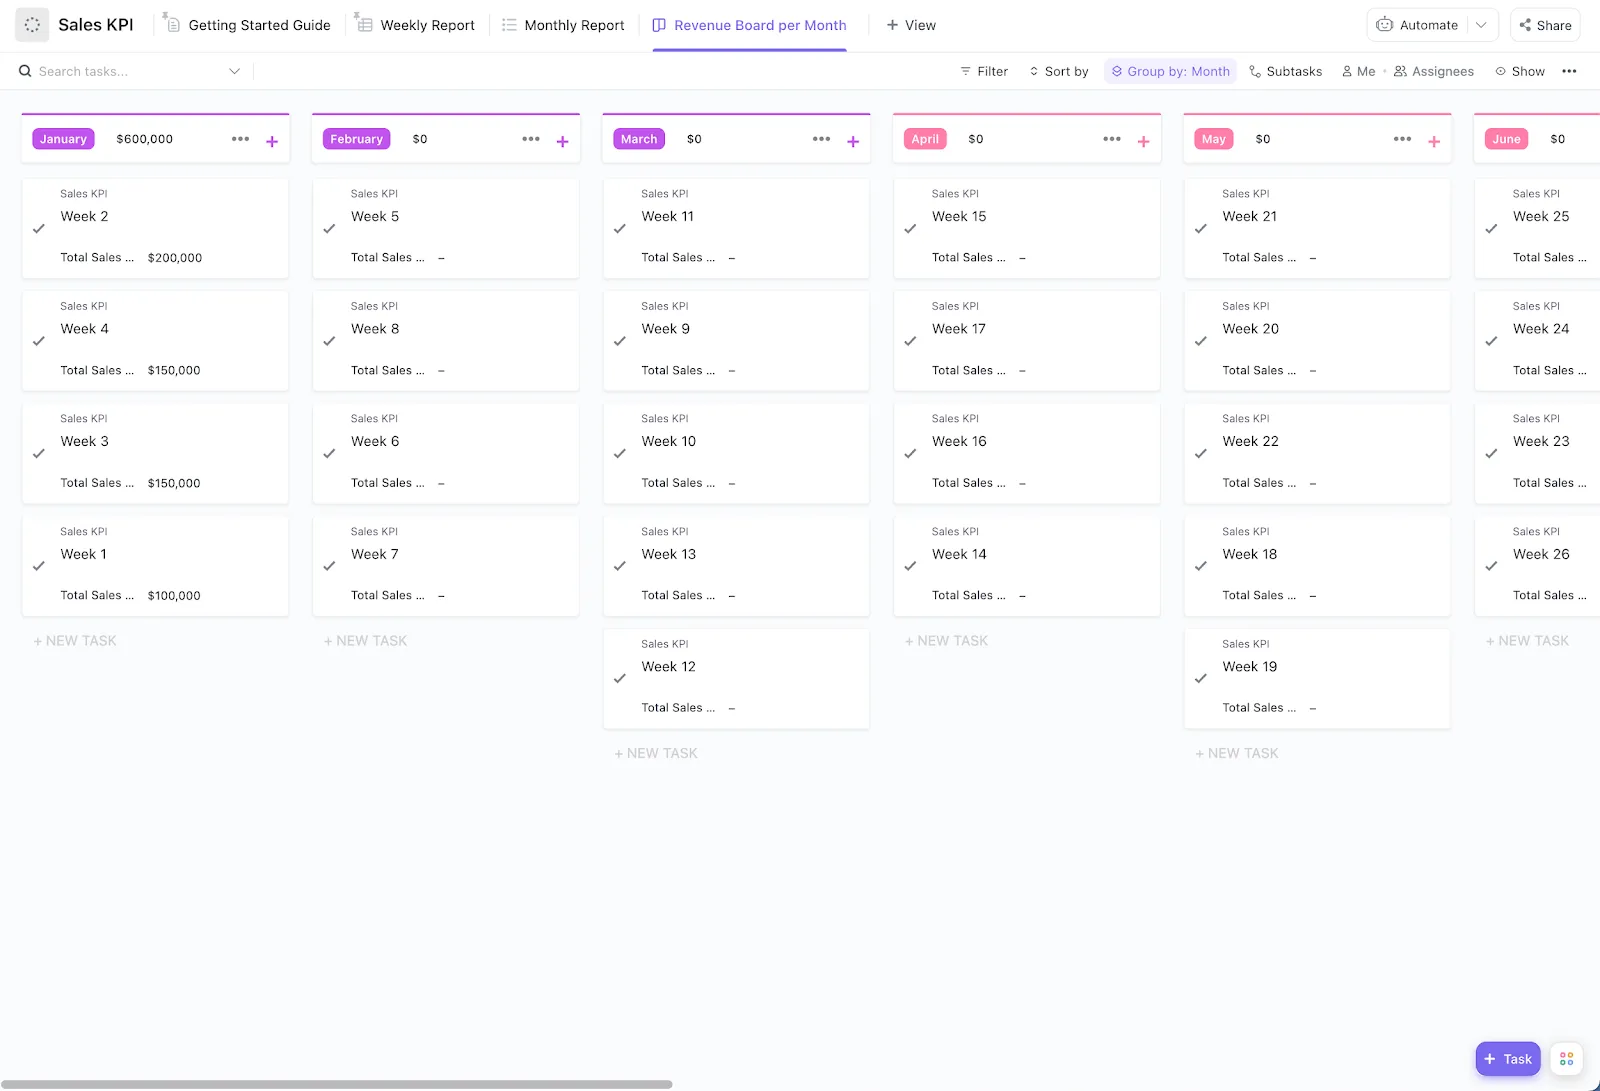The height and width of the screenshot is (1091, 1600).
Task: Click the search magnifier icon
Action: pyautogui.click(x=25, y=71)
